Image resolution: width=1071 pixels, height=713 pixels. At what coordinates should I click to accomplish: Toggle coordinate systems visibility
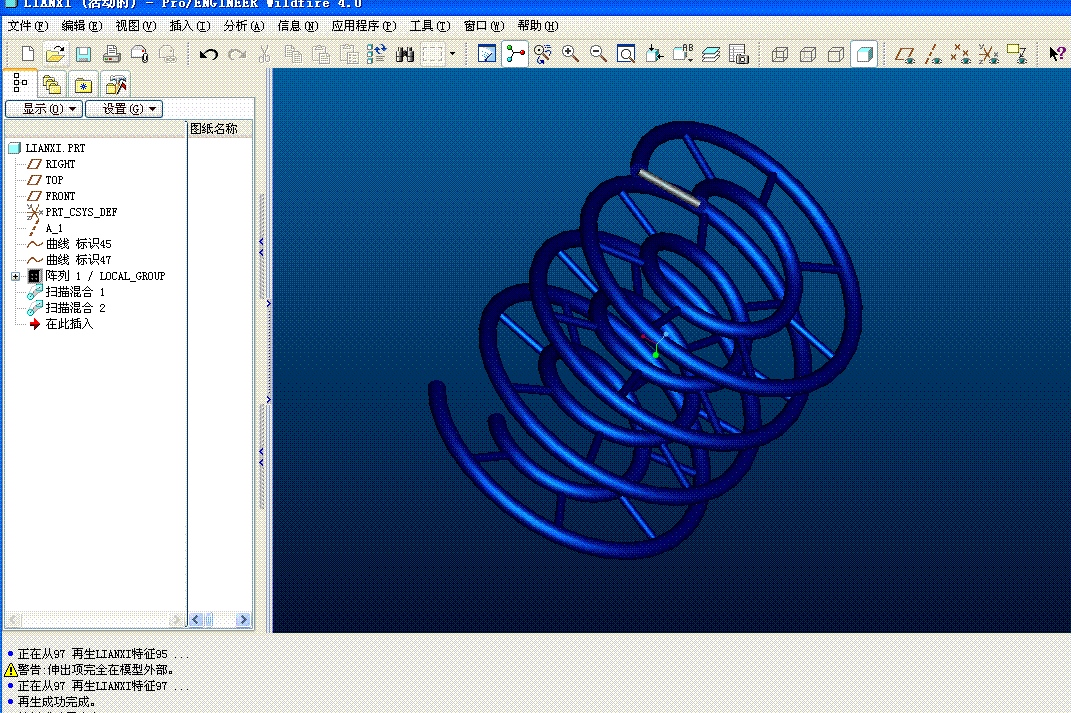(x=989, y=54)
